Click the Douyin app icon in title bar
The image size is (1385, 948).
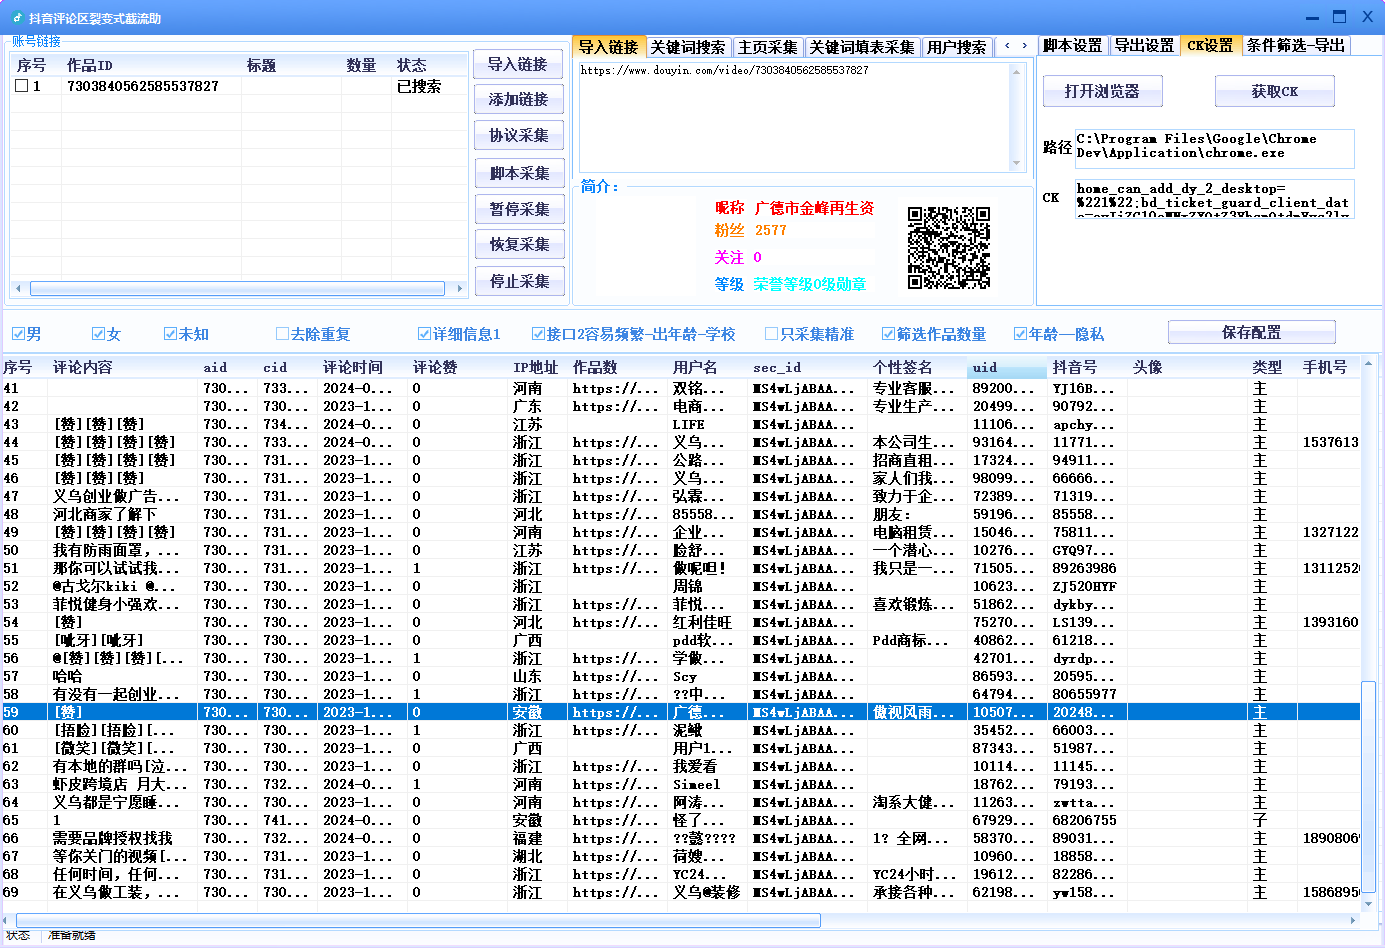pos(17,18)
